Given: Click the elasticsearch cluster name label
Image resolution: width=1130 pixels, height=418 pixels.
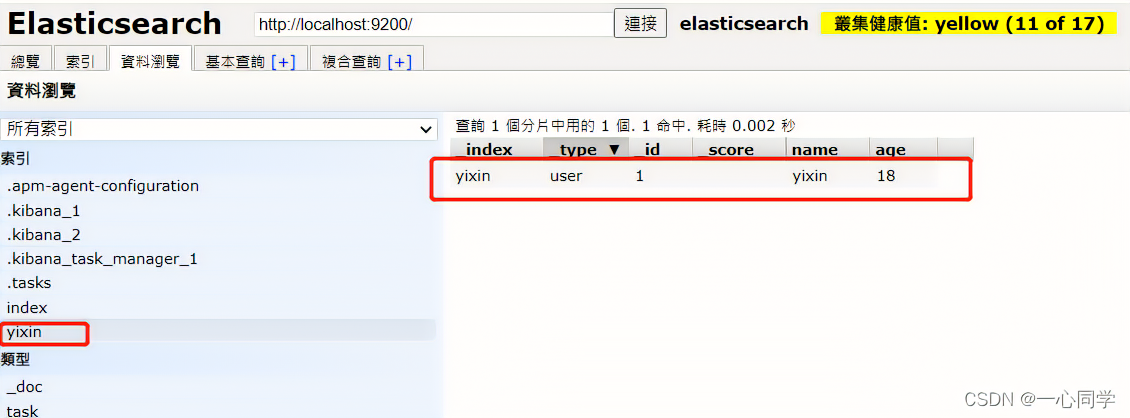Looking at the screenshot, I should click(x=744, y=24).
